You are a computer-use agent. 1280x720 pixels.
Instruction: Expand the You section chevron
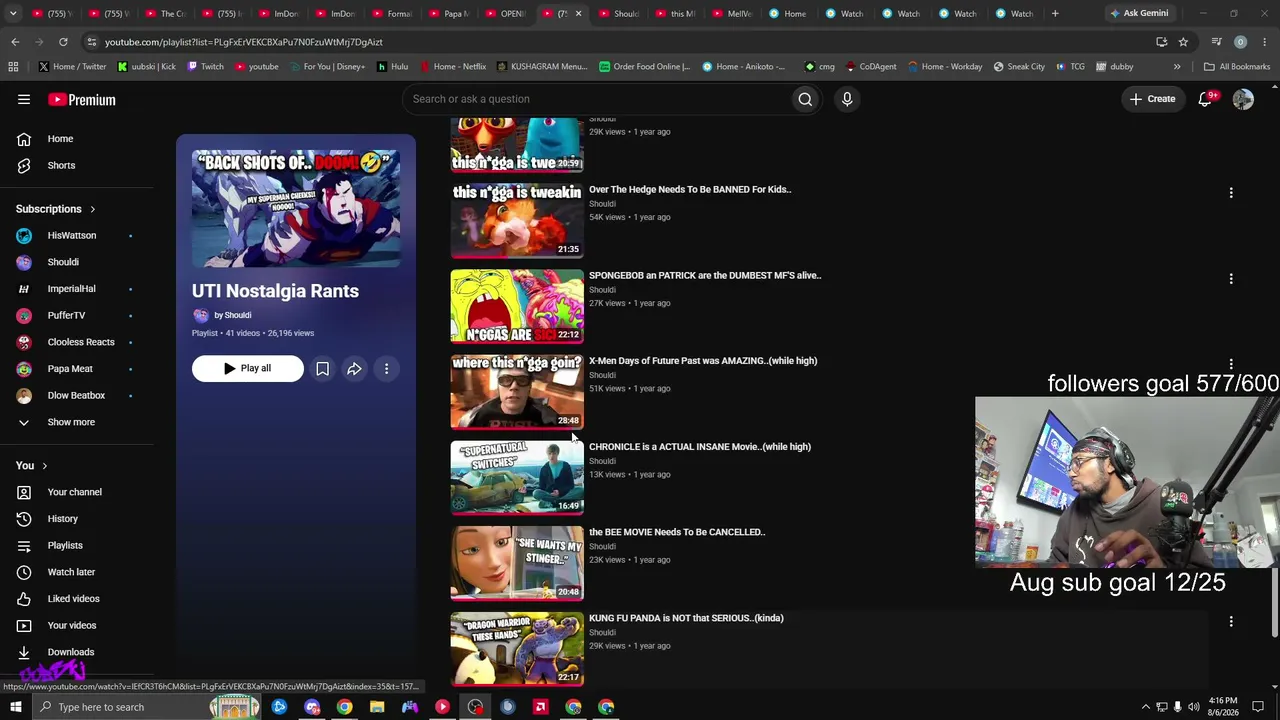click(x=44, y=465)
